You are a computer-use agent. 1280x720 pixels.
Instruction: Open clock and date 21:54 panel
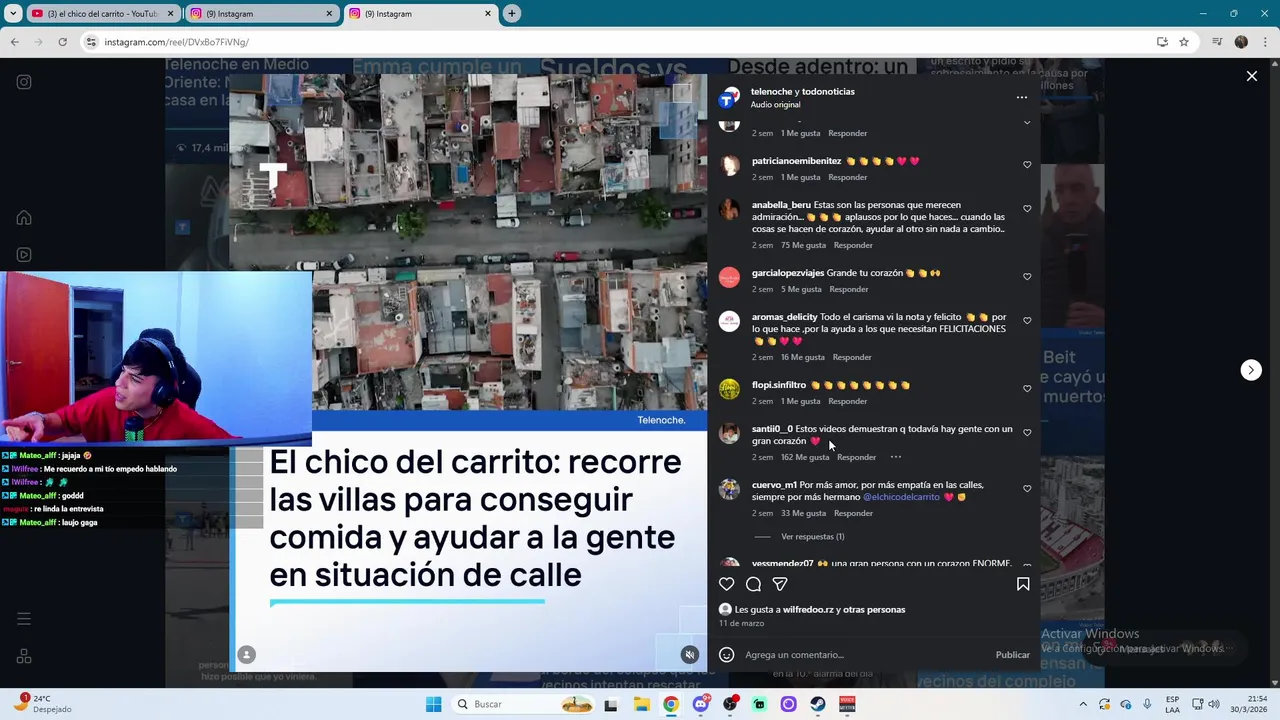[1247, 704]
